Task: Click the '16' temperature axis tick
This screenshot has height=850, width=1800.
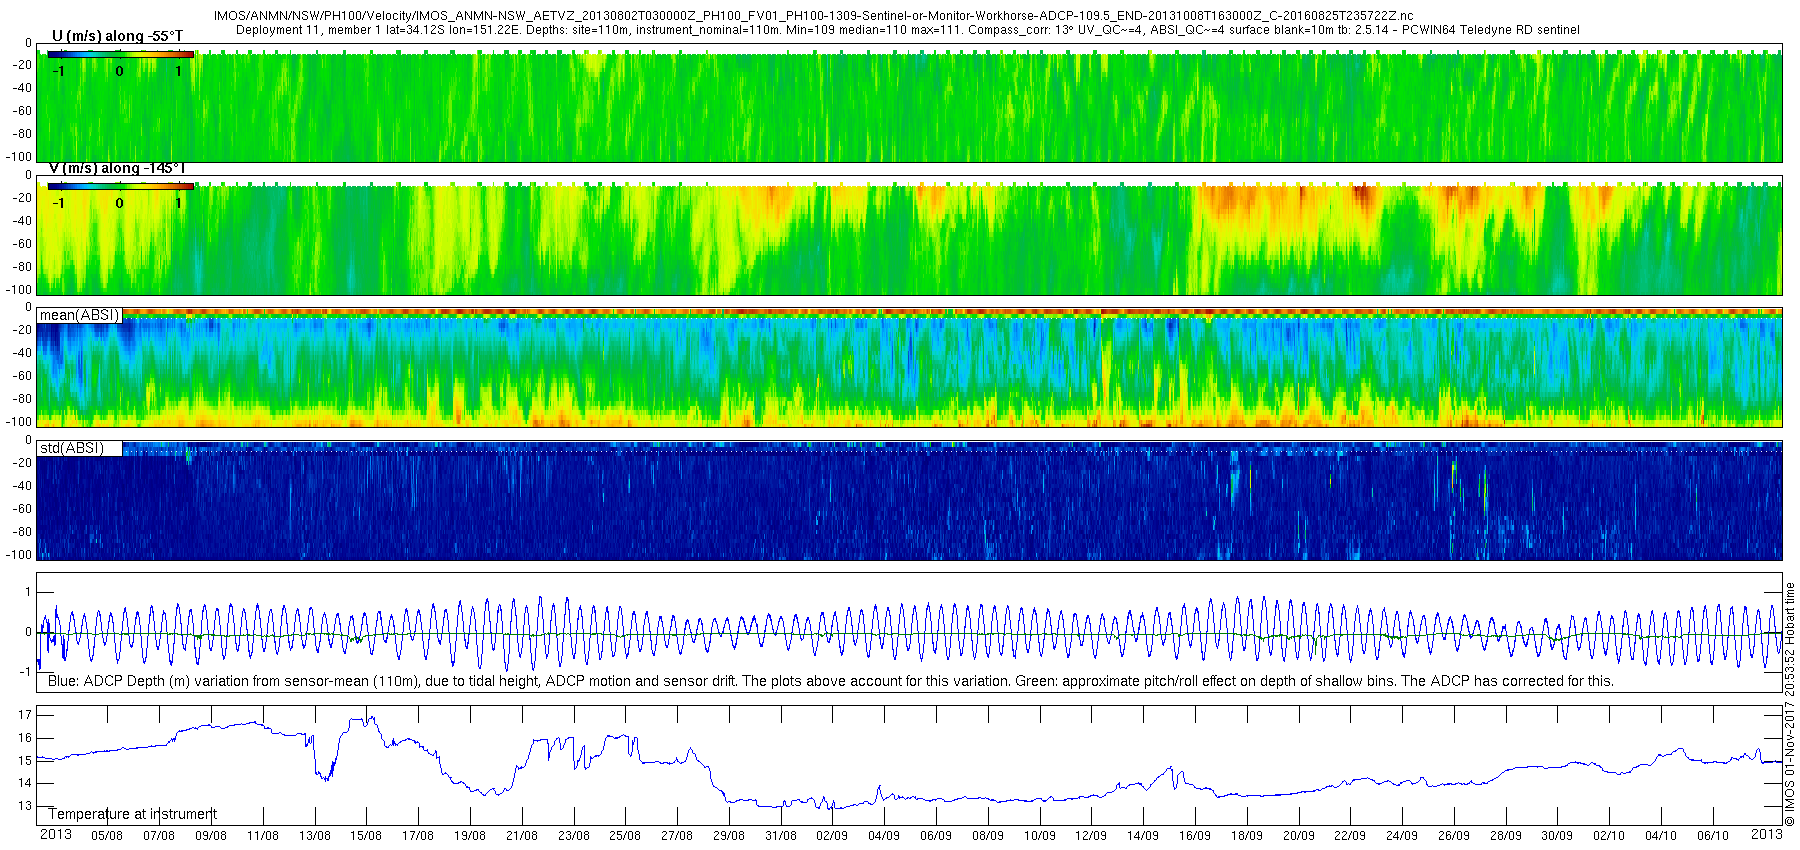Action: click(x=25, y=738)
